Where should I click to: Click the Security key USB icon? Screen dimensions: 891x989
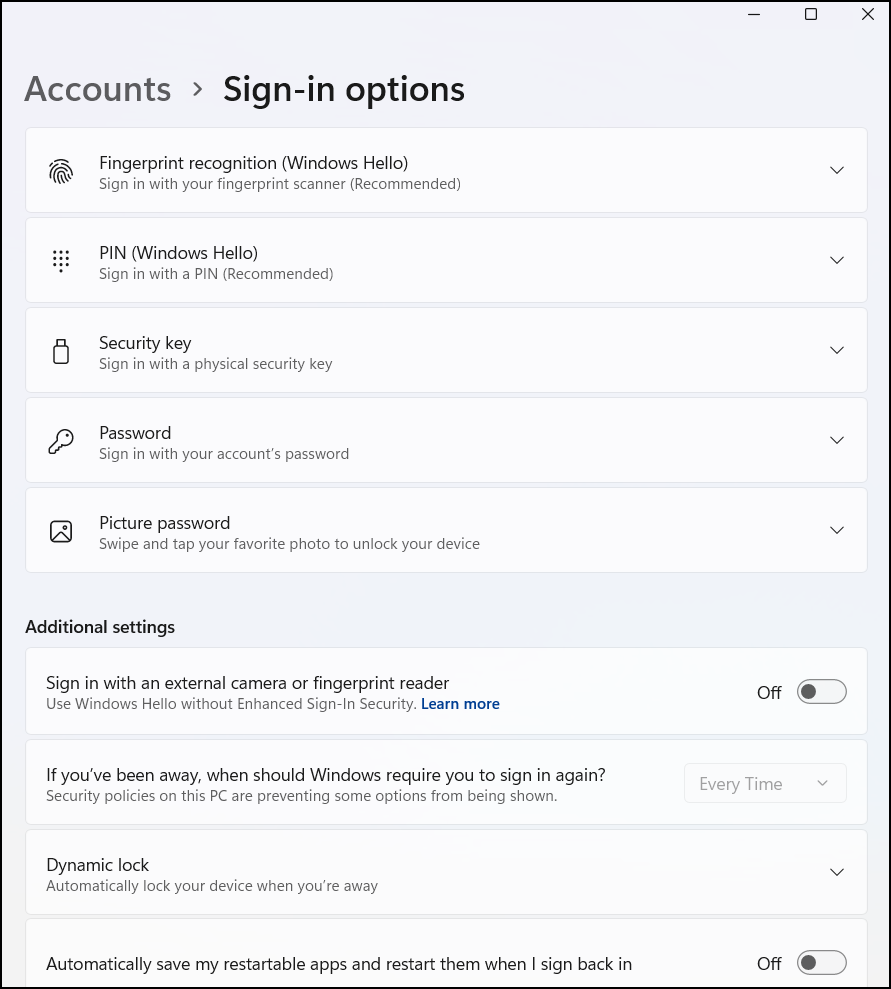(x=61, y=350)
